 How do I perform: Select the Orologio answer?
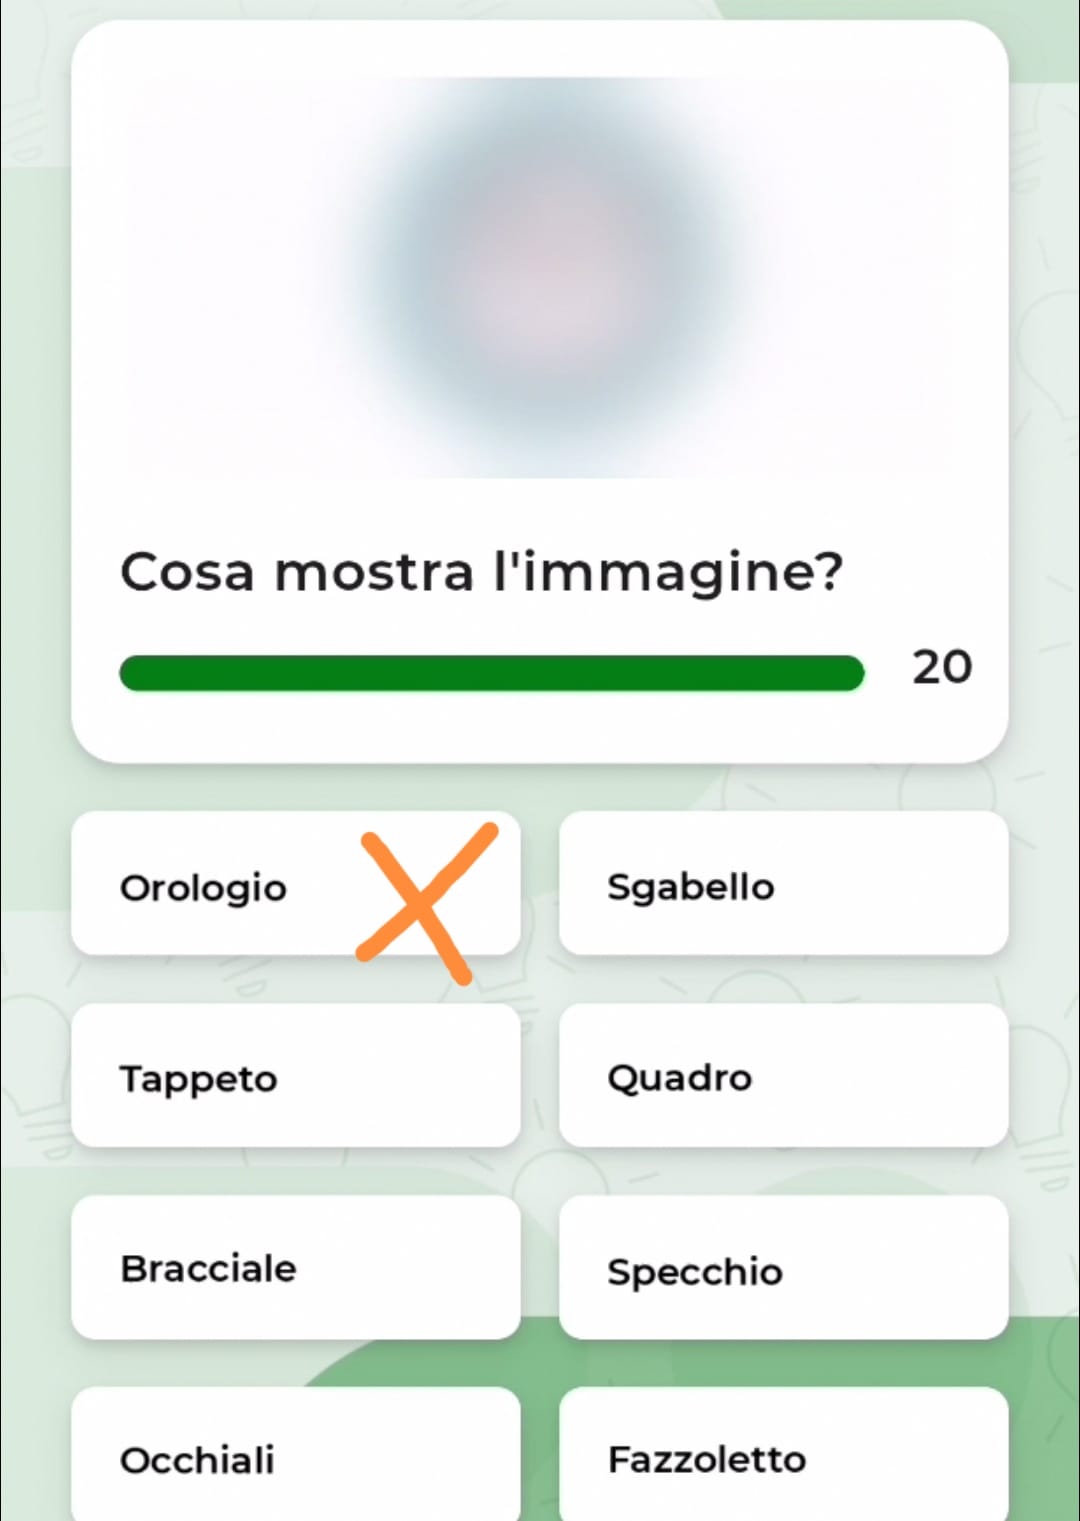(205, 887)
